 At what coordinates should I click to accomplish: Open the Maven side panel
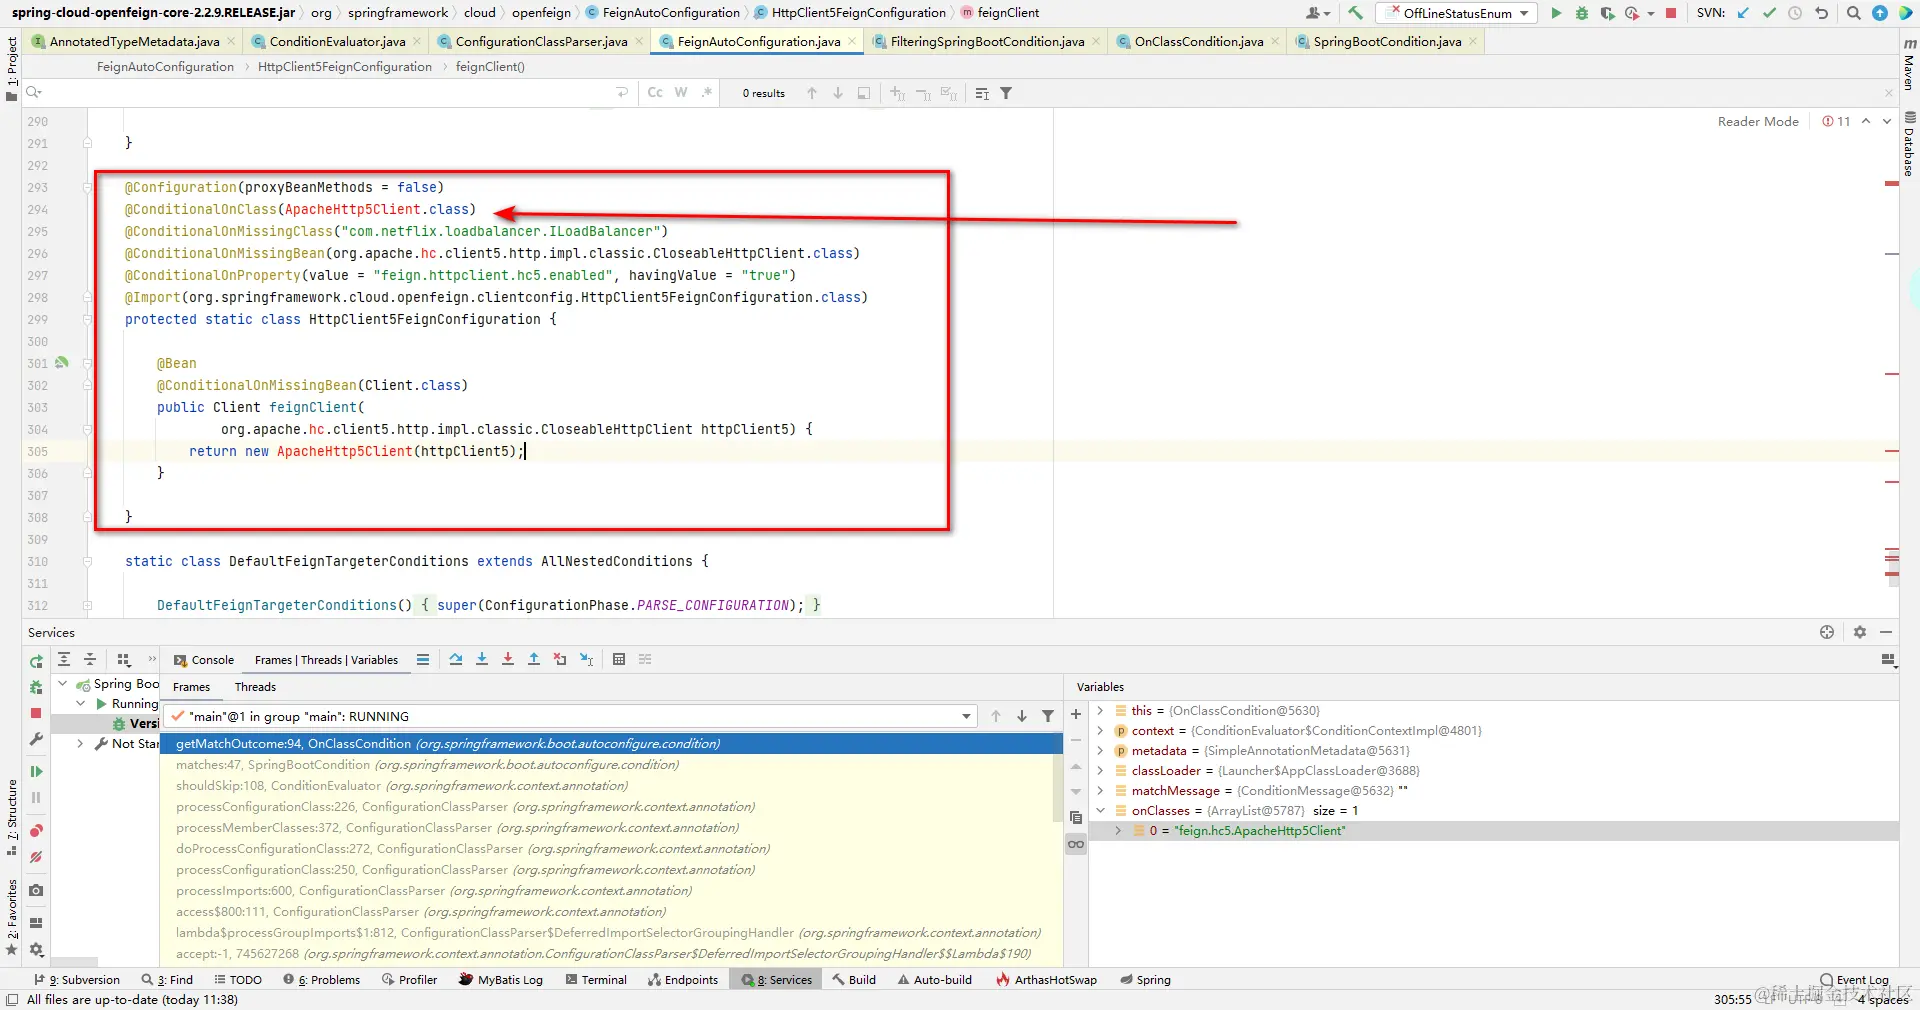(x=1909, y=65)
